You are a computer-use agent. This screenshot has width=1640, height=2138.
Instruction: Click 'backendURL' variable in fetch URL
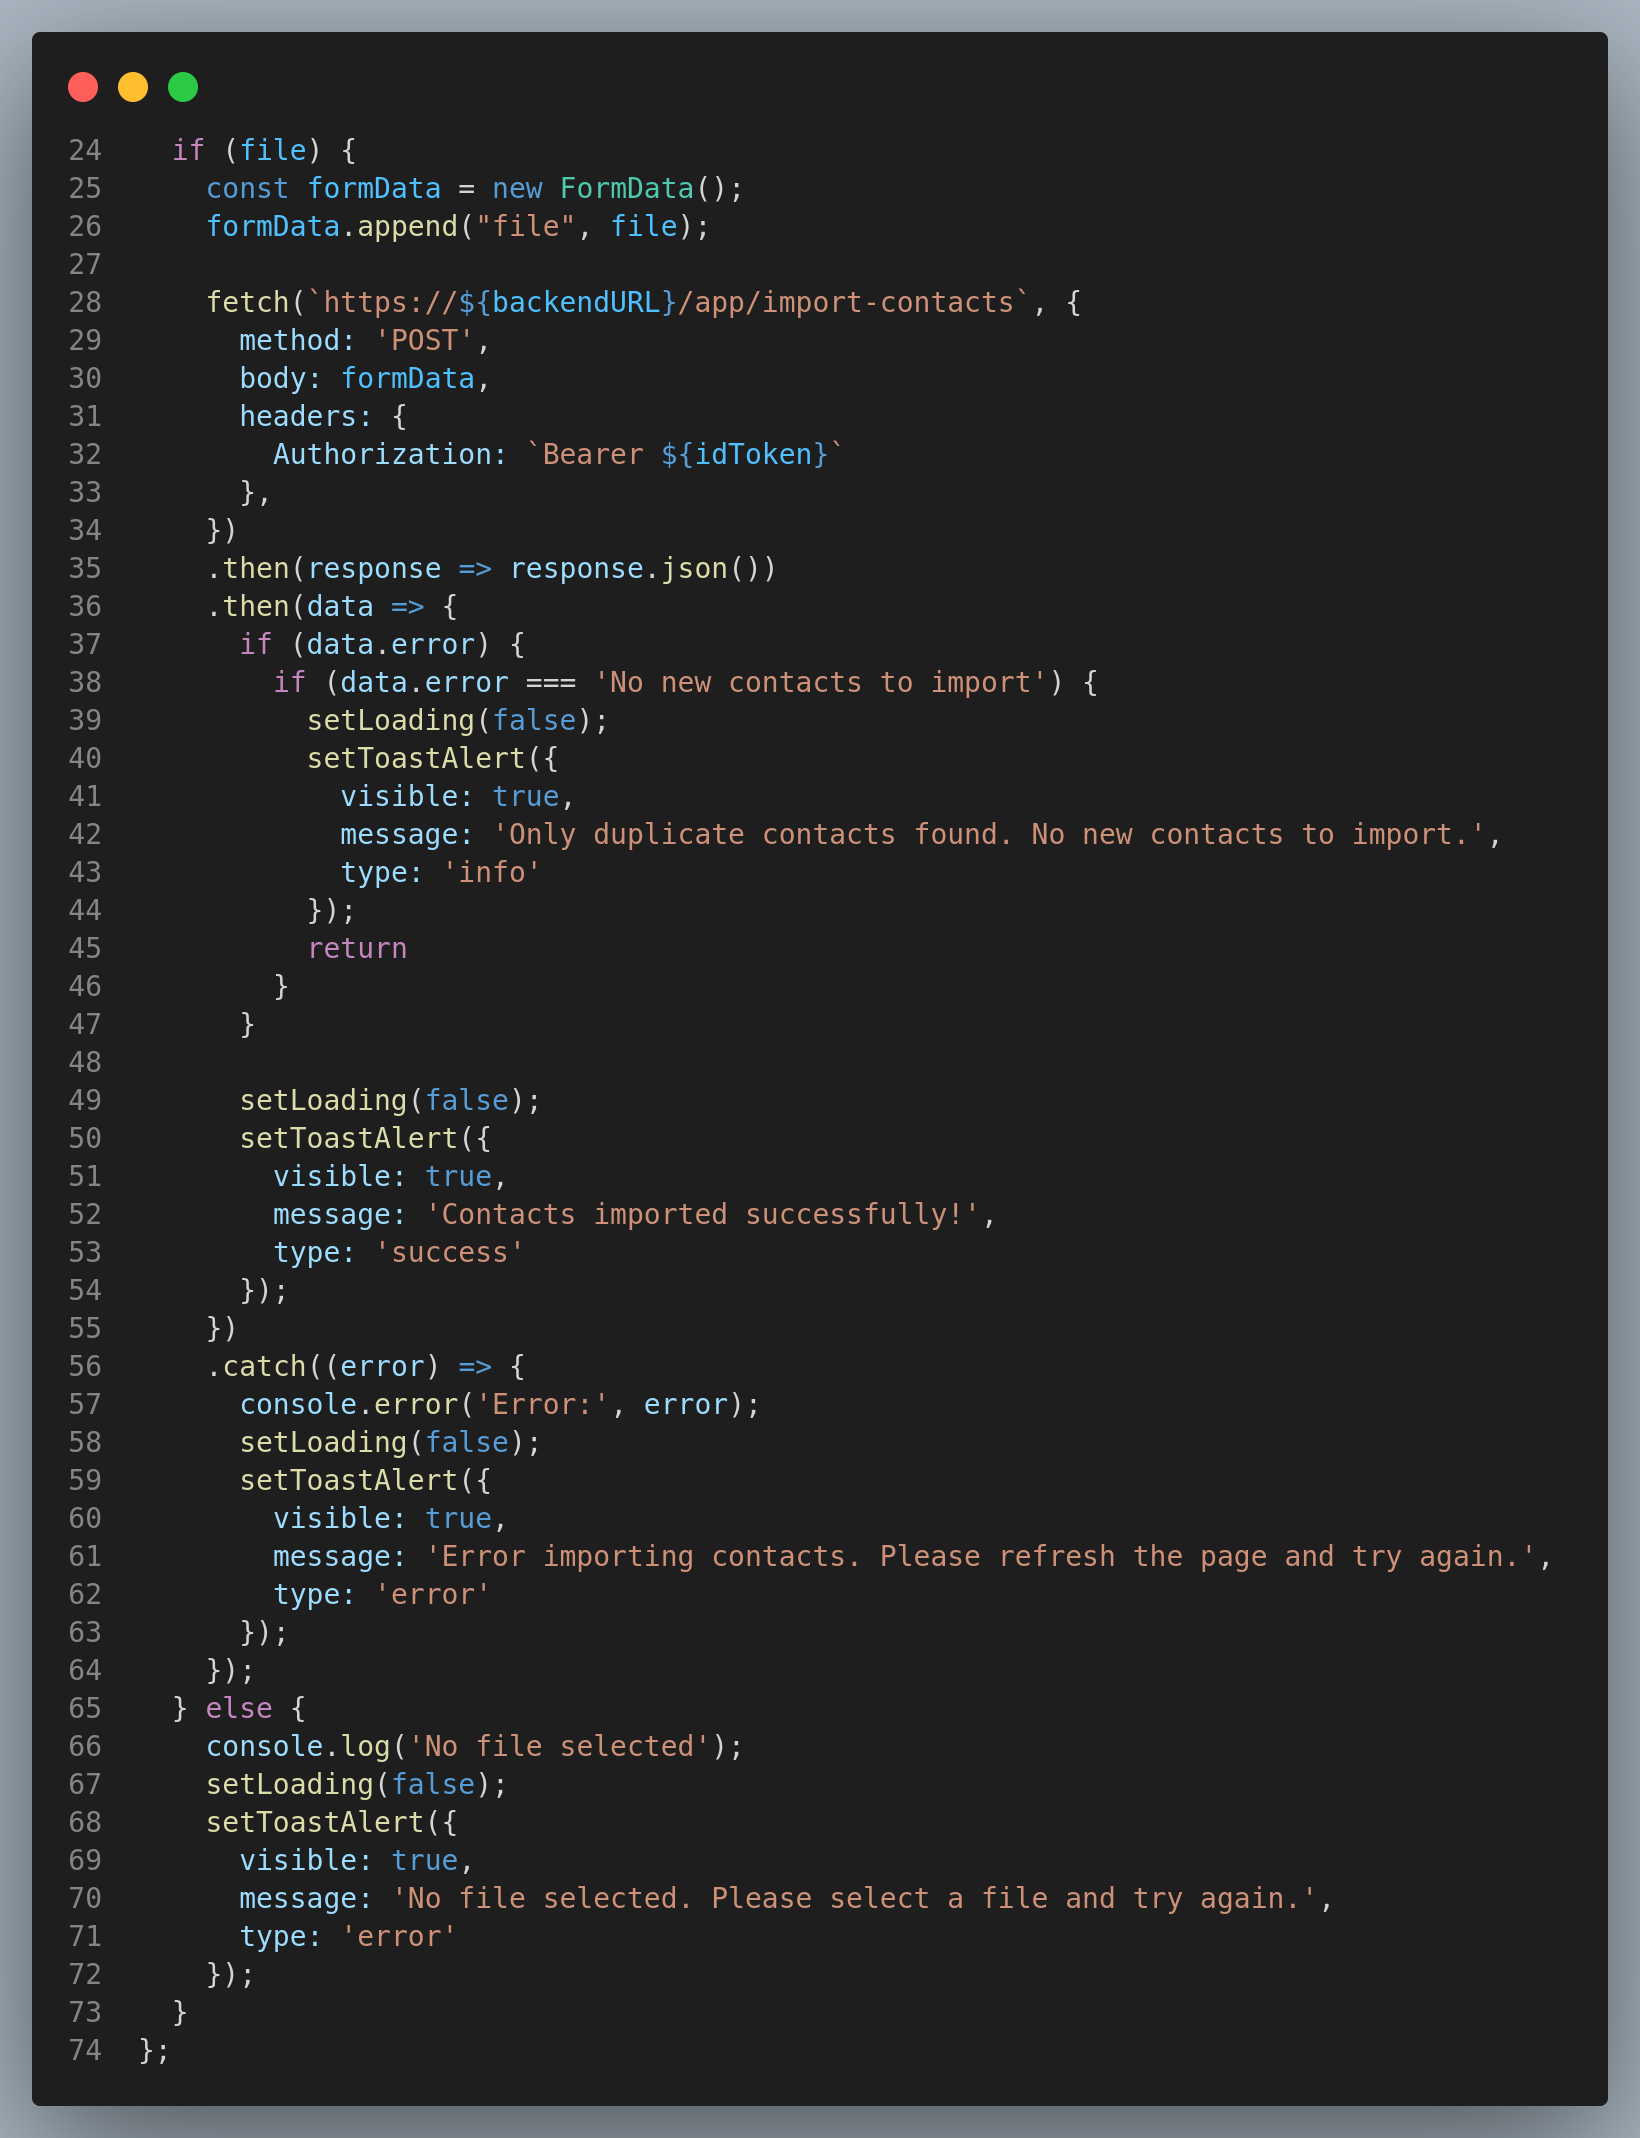(576, 302)
